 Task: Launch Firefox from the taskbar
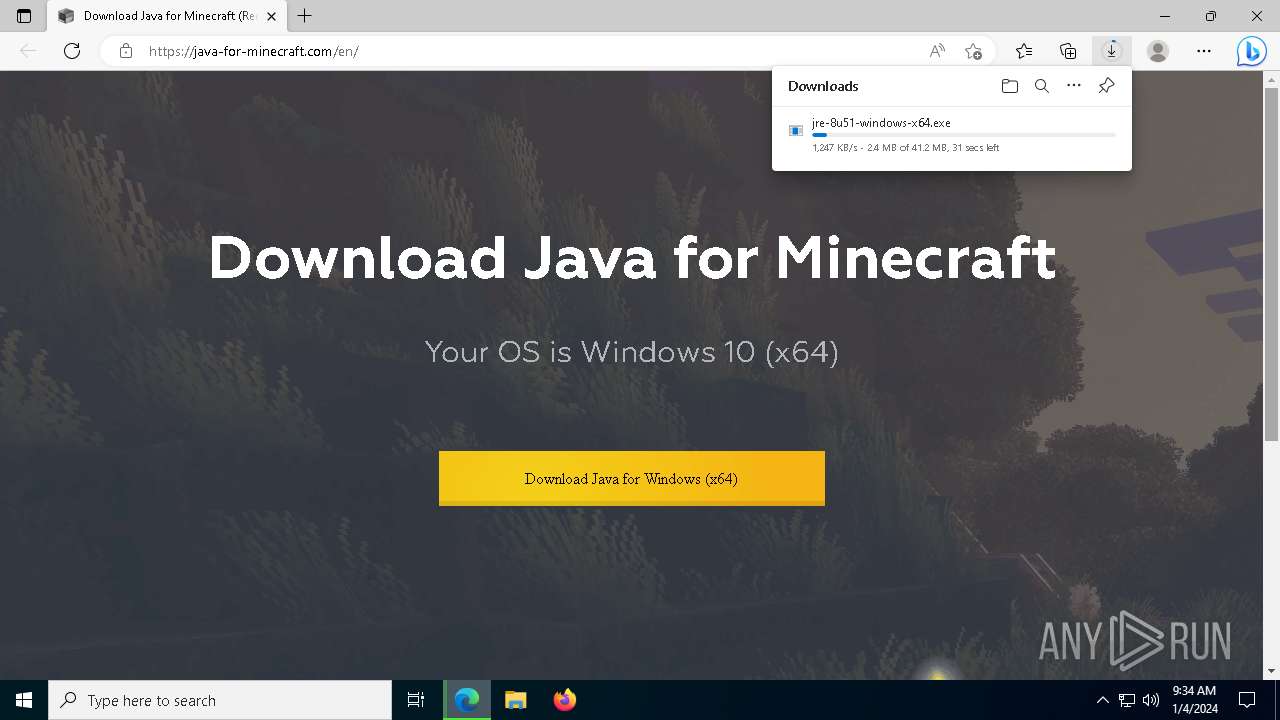click(565, 700)
